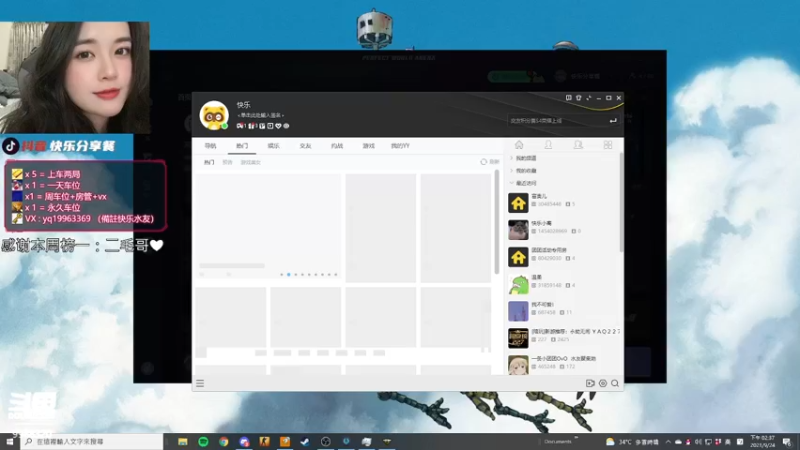Click the skin shirt icon in title bar
The image size is (800, 450).
[579, 97]
